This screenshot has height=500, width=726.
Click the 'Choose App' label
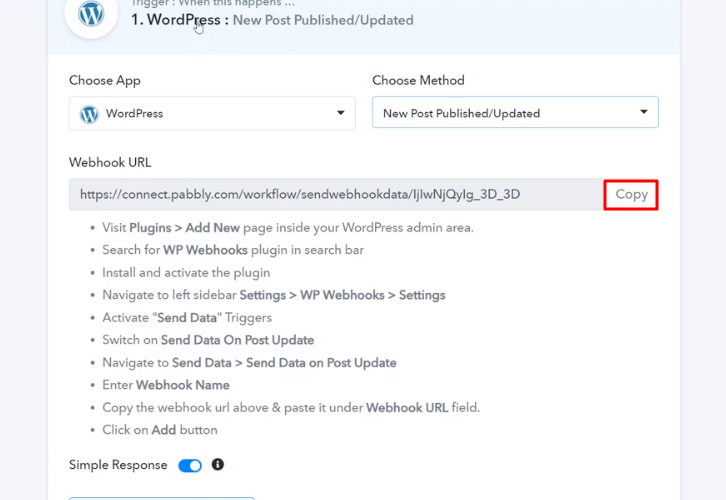[x=105, y=81]
